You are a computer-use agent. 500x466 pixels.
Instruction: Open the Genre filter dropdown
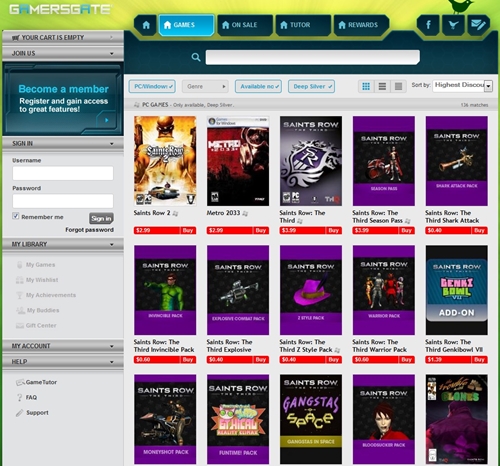click(x=205, y=87)
